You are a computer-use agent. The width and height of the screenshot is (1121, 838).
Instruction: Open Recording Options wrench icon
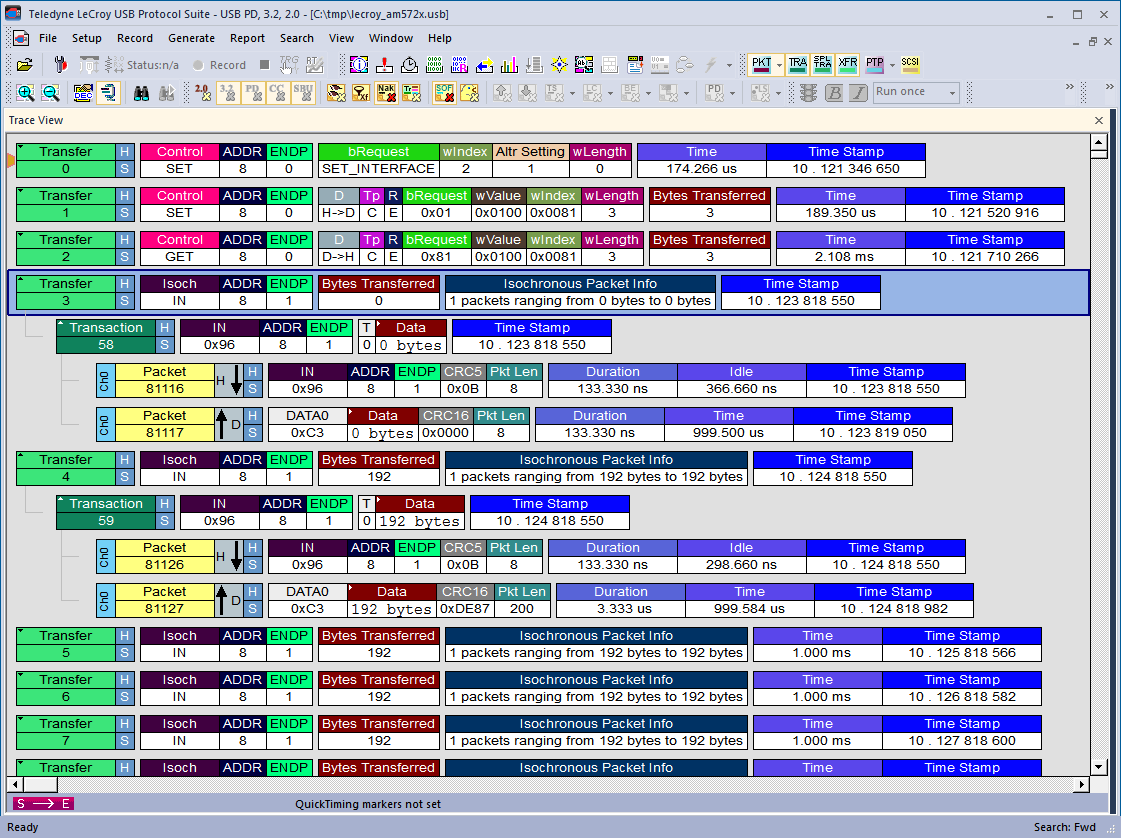60,65
